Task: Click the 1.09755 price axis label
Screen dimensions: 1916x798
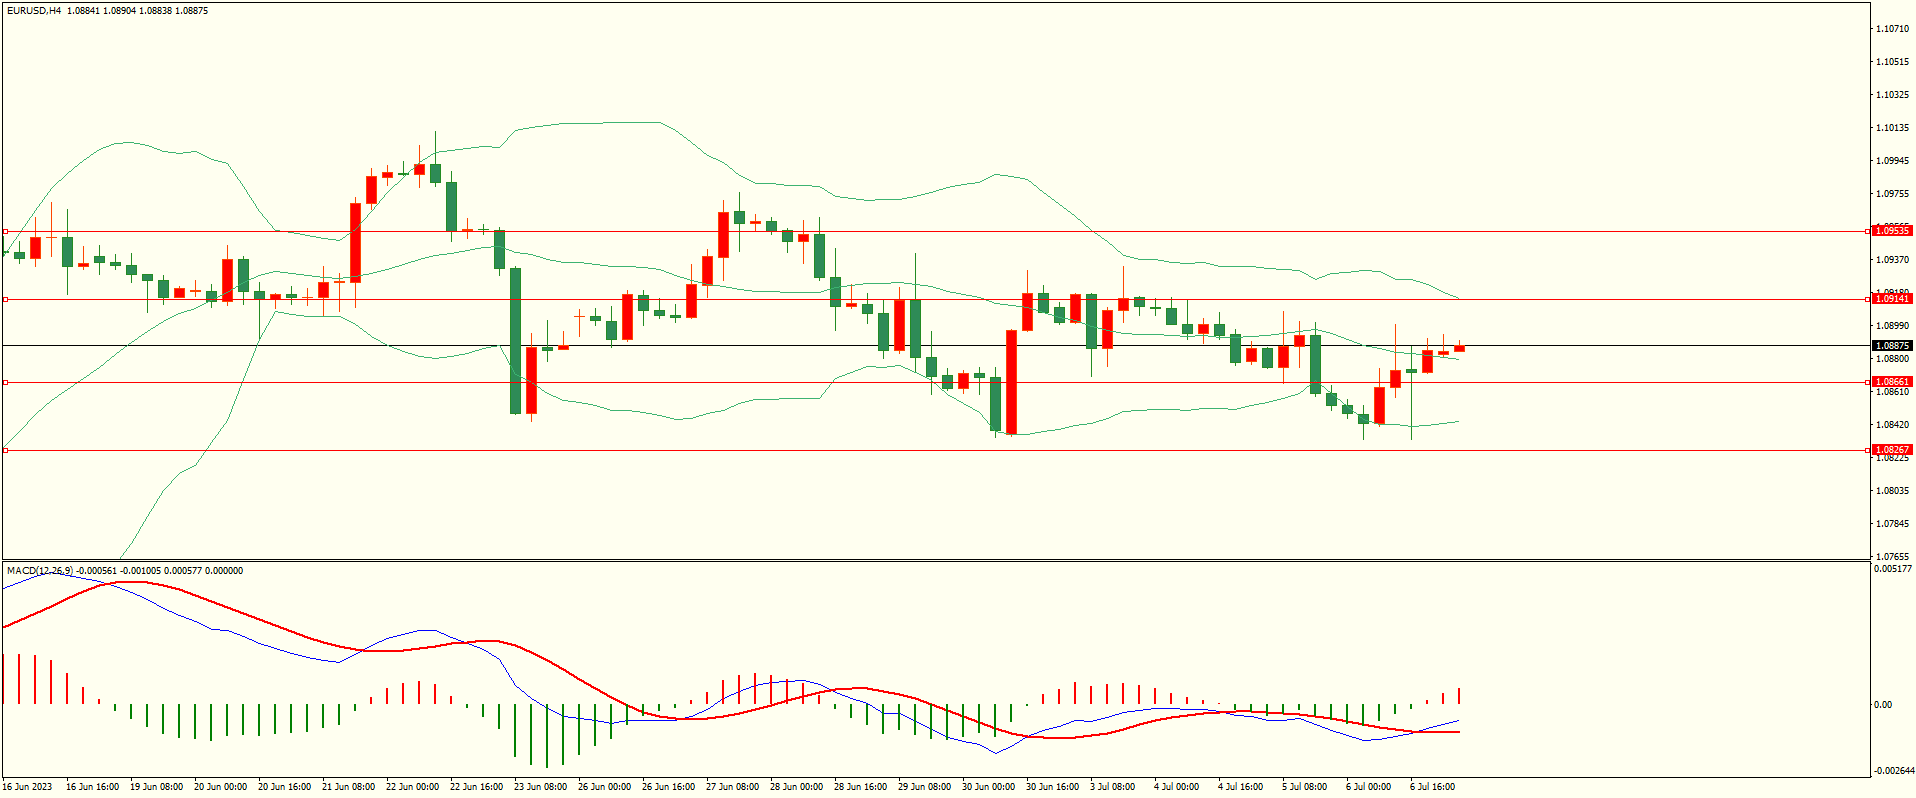Action: [1892, 194]
